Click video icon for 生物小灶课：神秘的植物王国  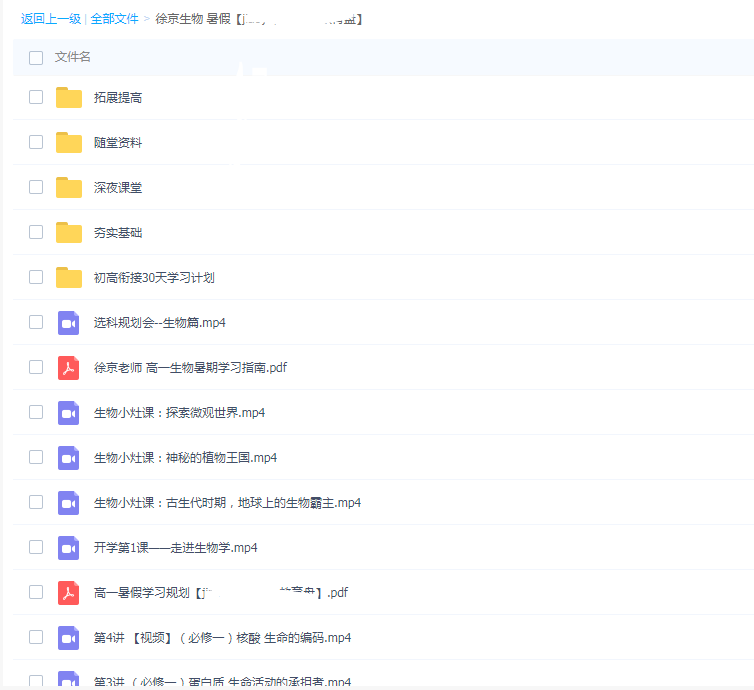(68, 458)
